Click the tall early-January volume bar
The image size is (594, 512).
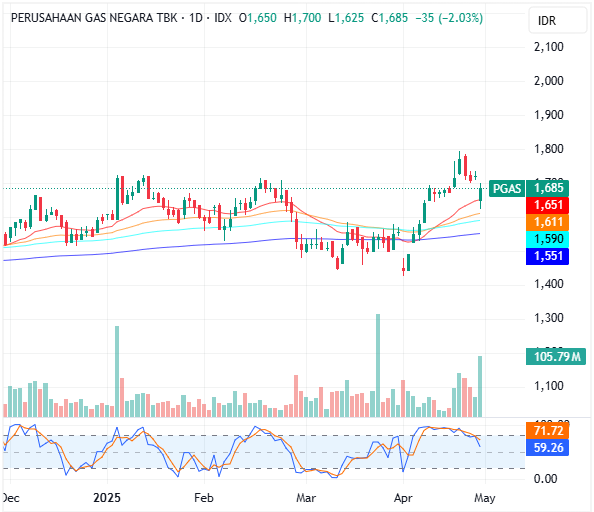[117, 372]
